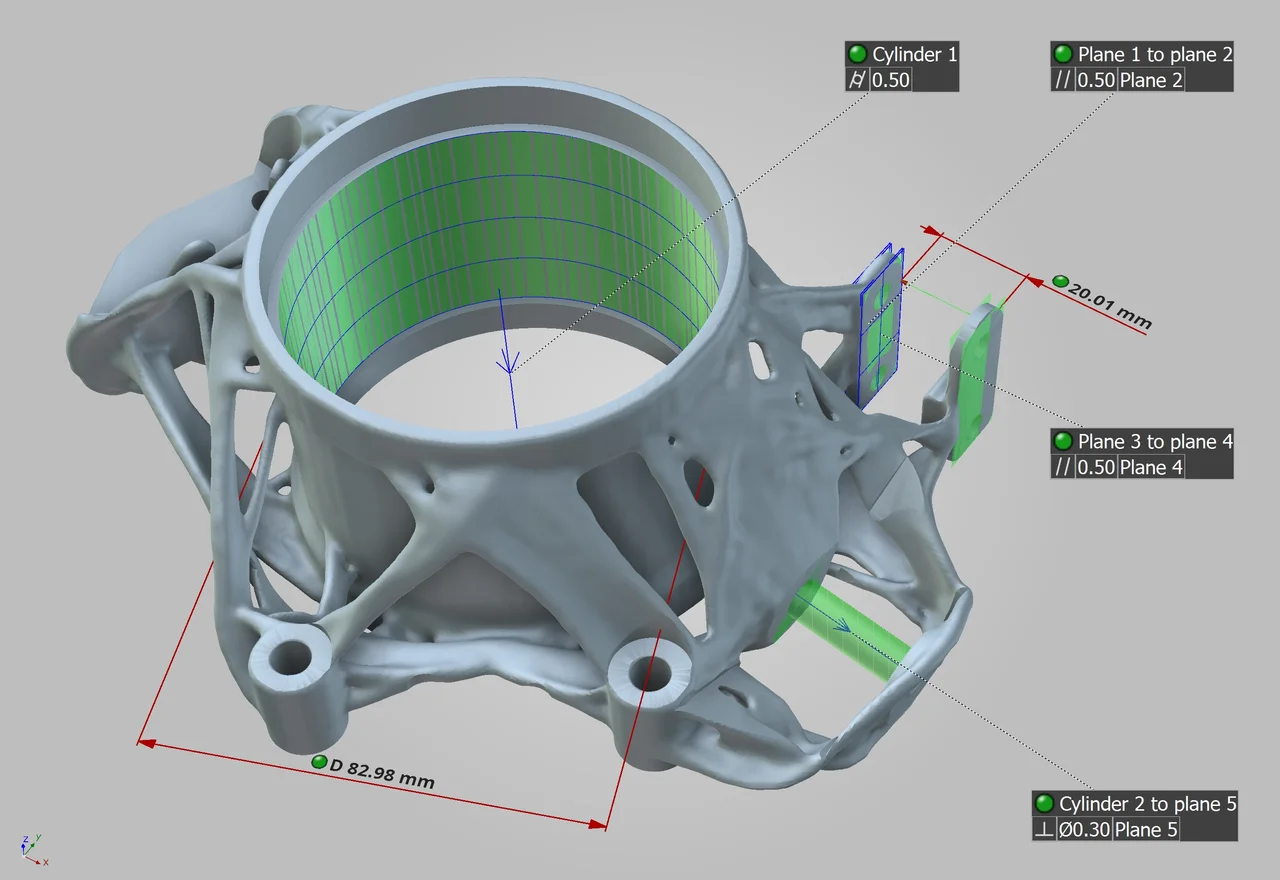Click the parallelism symbol in the Plane 3 to plane 4 annotation

pyautogui.click(x=1062, y=467)
